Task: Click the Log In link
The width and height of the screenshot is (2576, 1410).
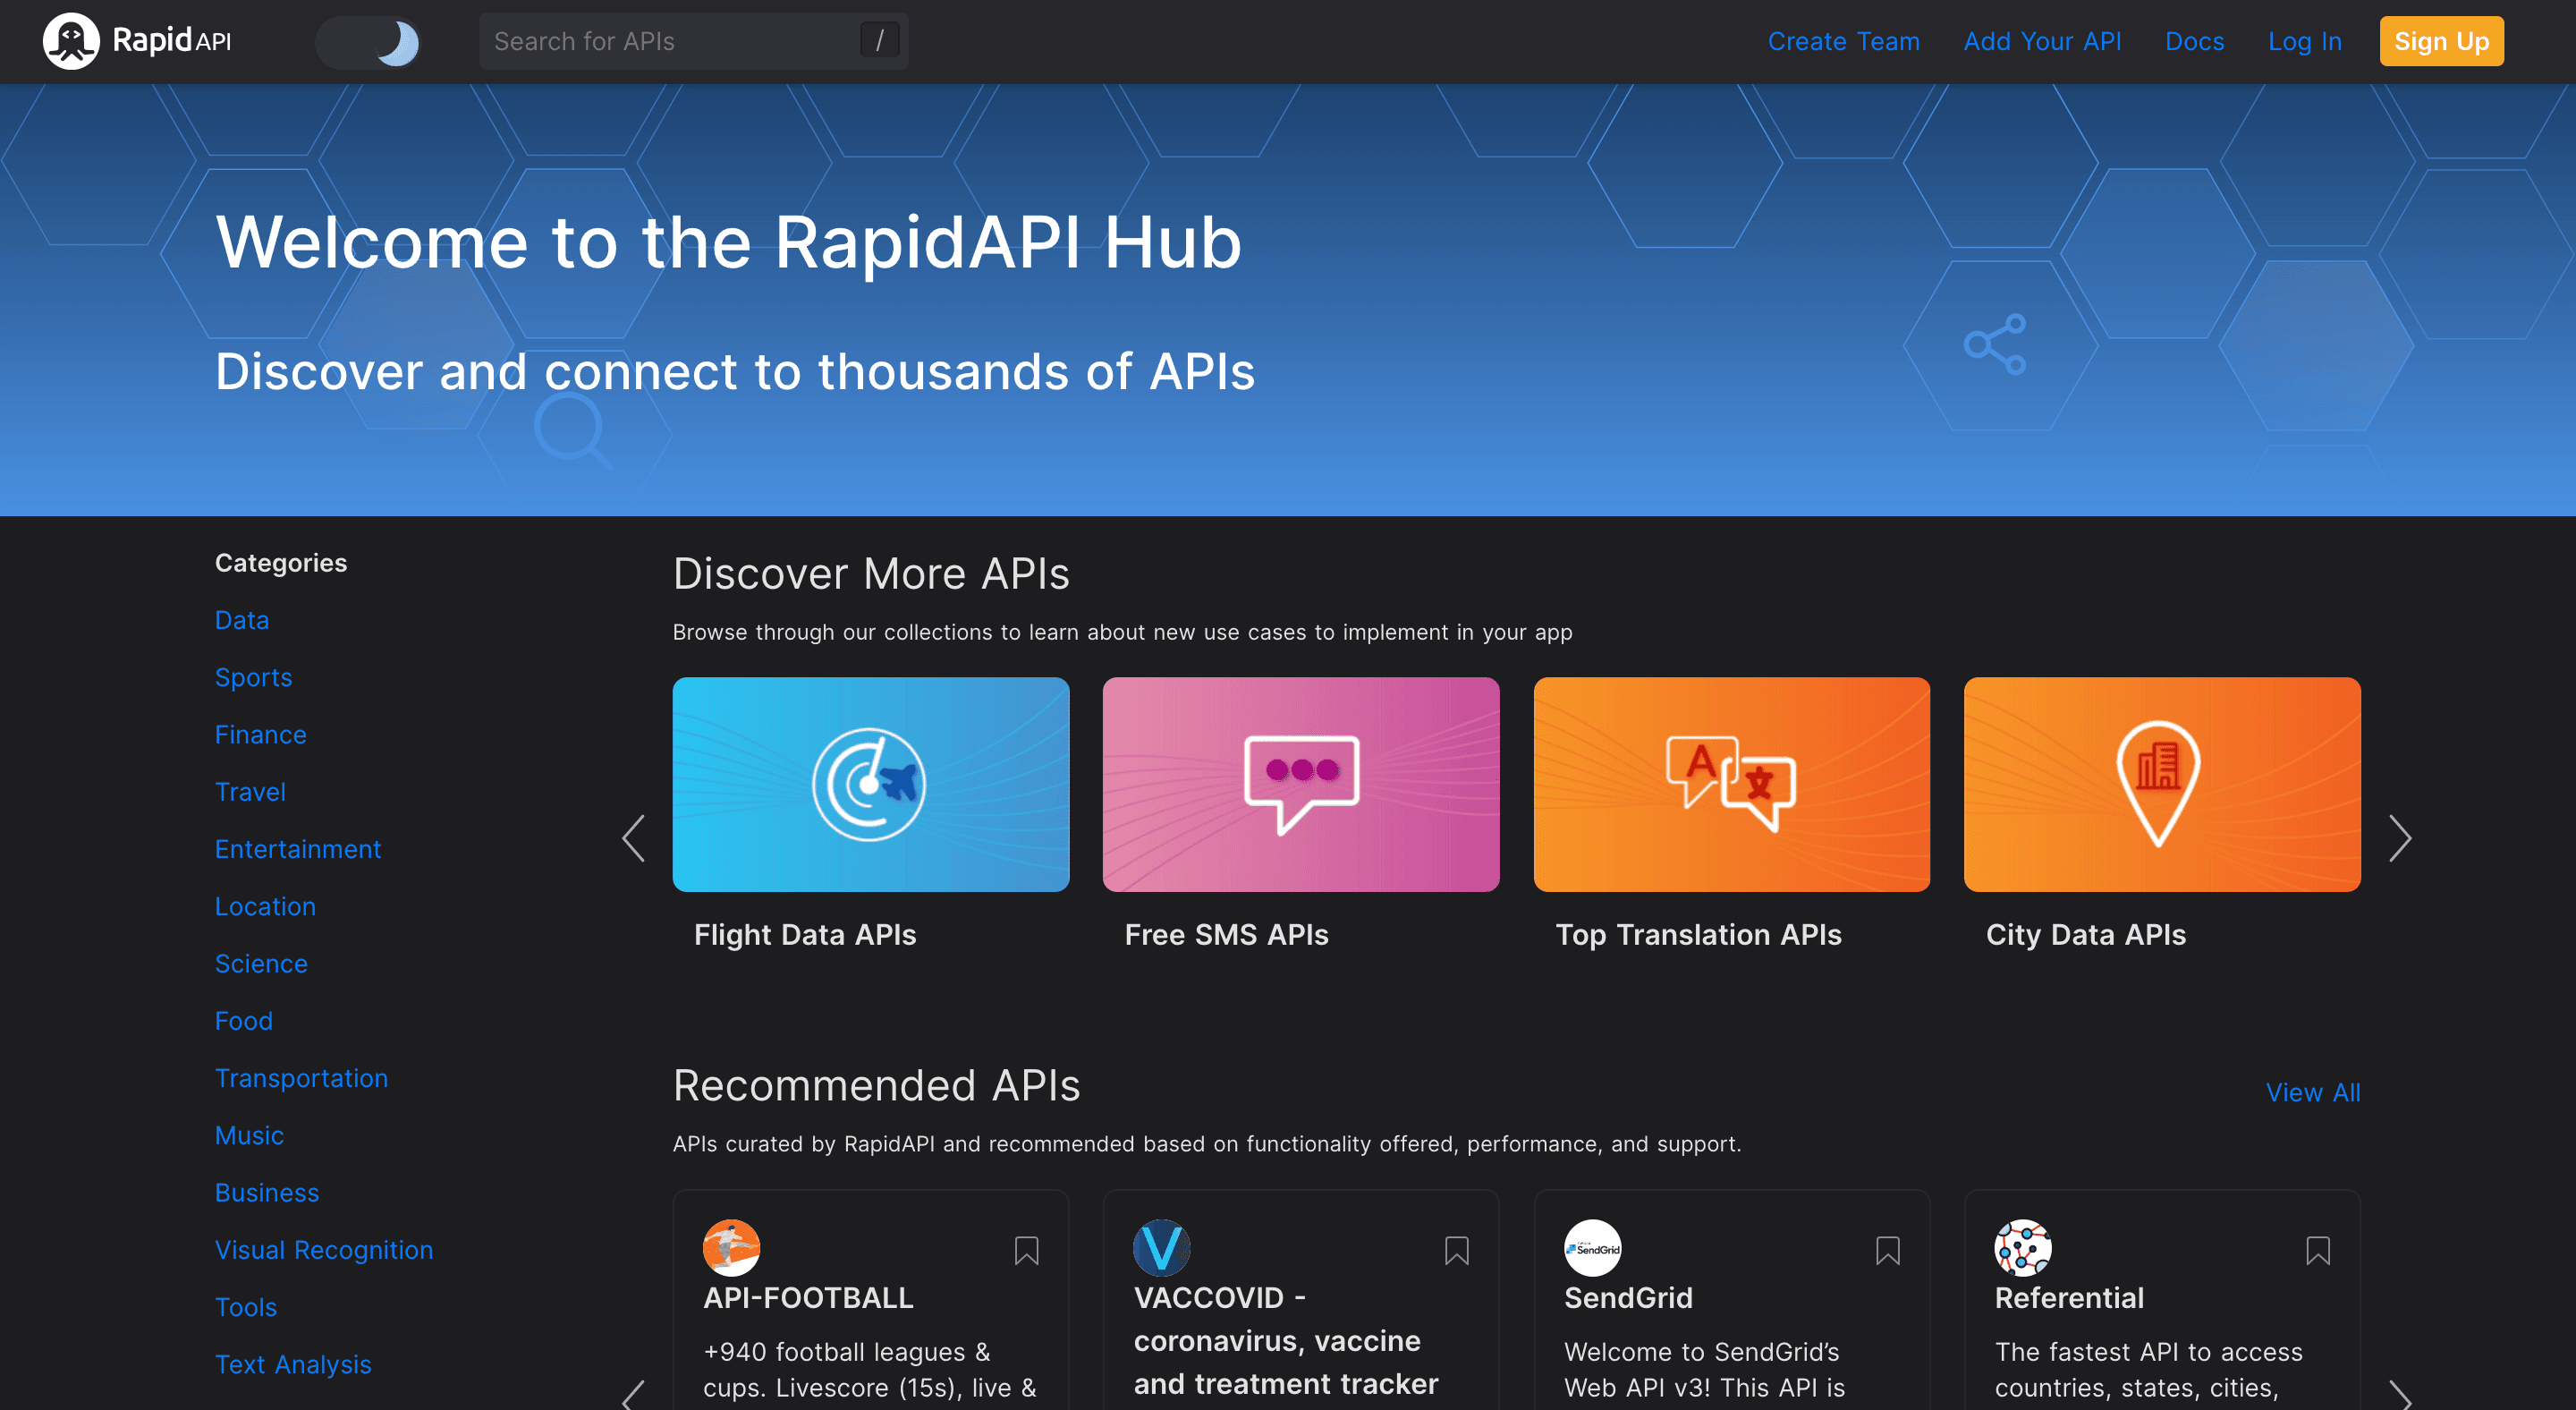Action: tap(2304, 41)
